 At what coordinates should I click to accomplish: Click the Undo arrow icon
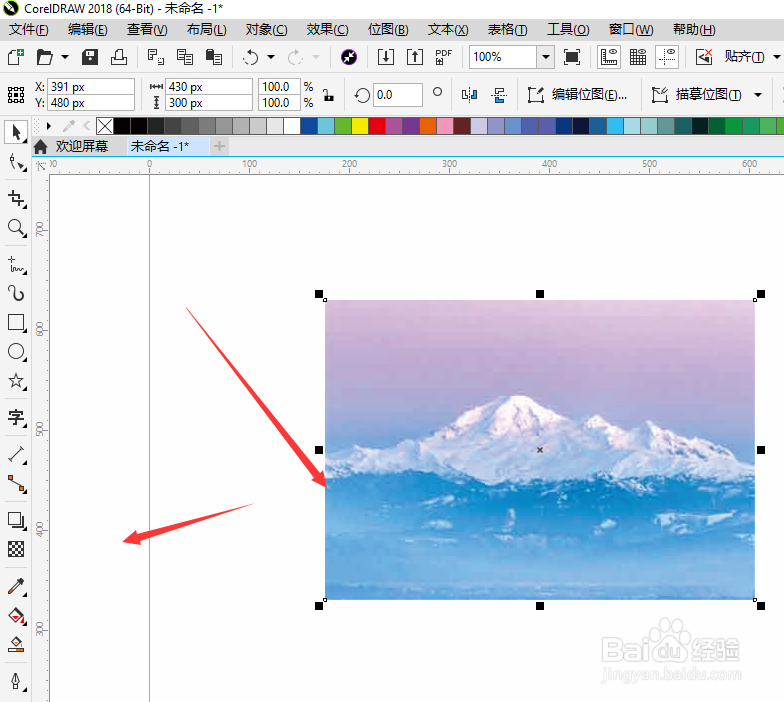pyautogui.click(x=250, y=56)
